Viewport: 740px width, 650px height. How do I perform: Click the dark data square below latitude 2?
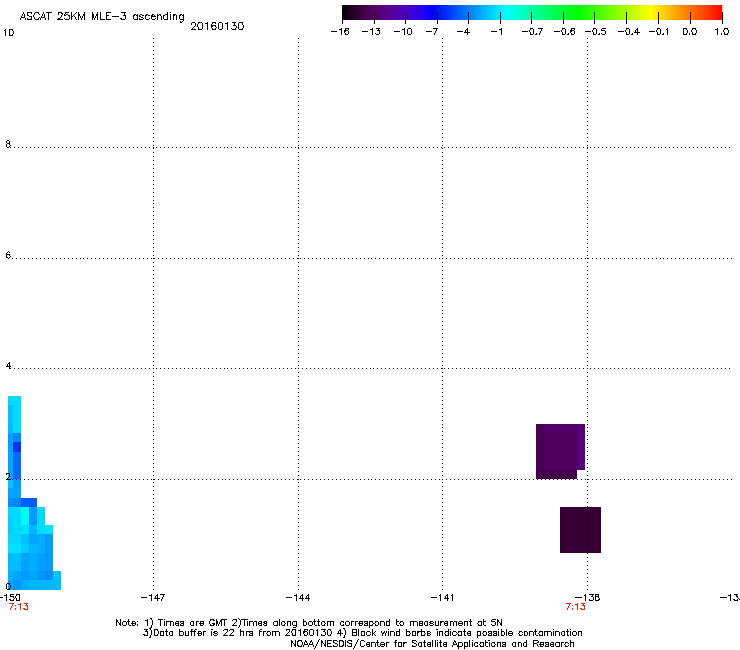pyautogui.click(x=580, y=530)
